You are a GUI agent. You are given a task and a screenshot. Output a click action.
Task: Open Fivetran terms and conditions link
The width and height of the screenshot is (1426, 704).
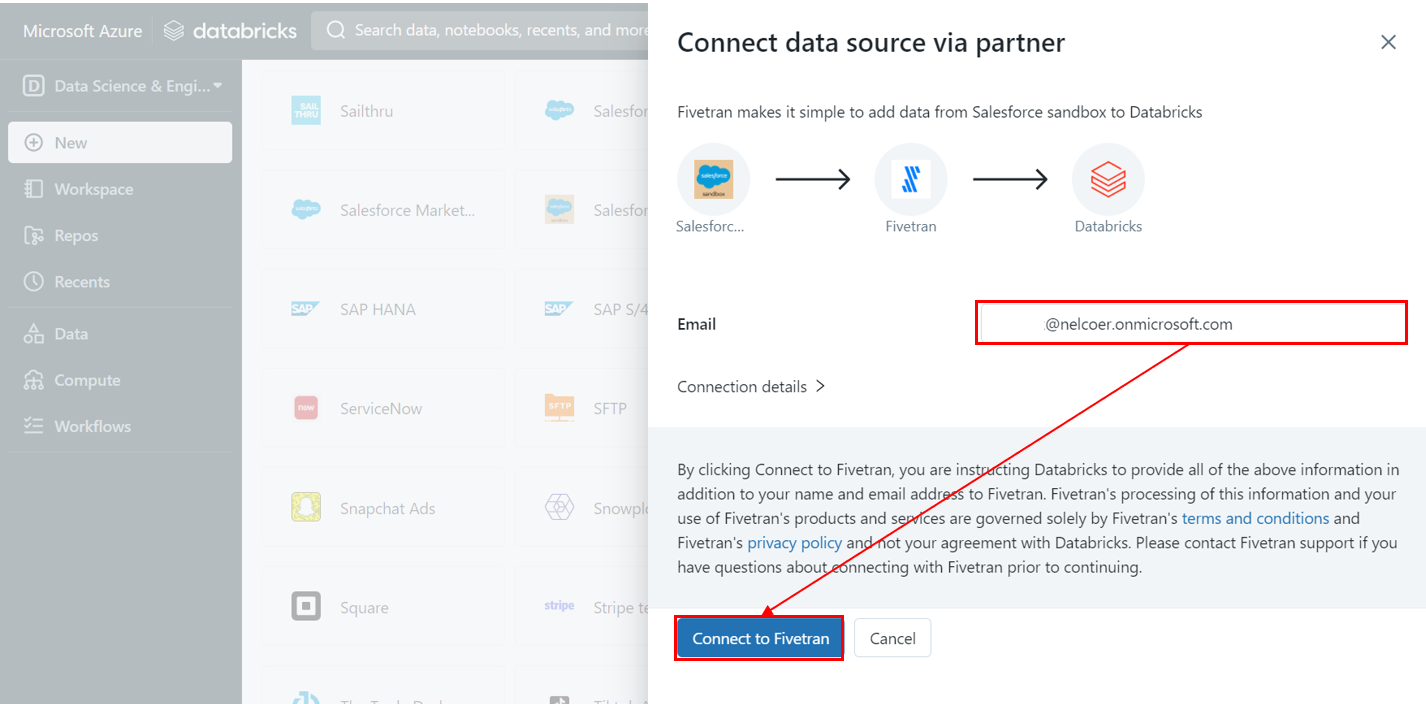point(1255,518)
